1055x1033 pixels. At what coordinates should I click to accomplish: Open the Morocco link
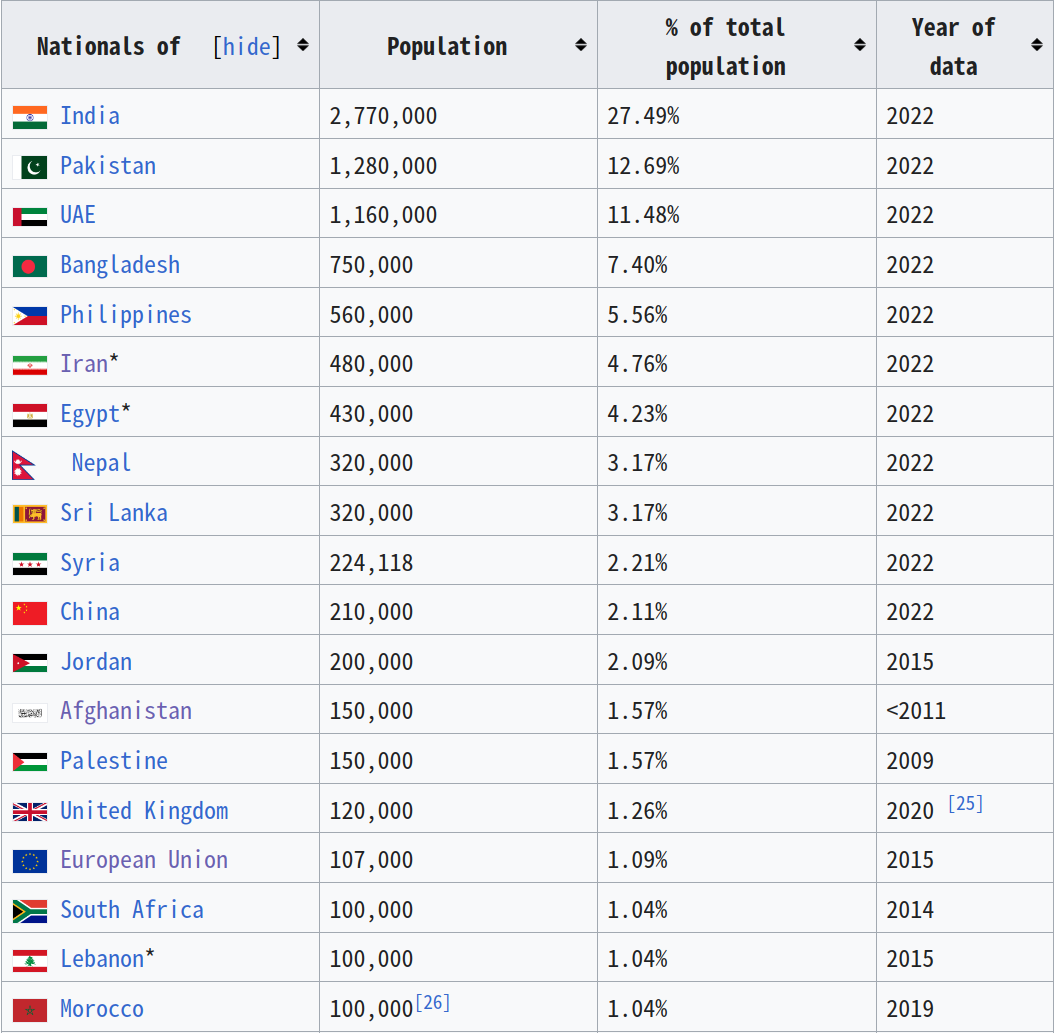pyautogui.click(x=102, y=1009)
